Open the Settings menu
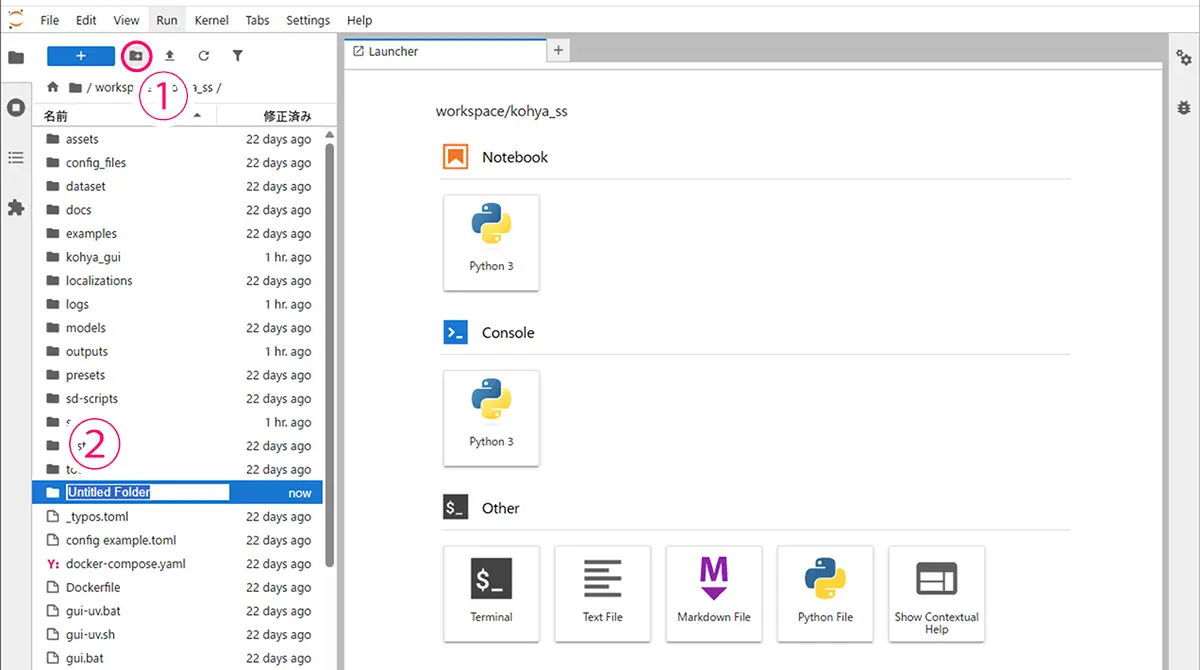This screenshot has width=1200, height=670. tap(308, 20)
